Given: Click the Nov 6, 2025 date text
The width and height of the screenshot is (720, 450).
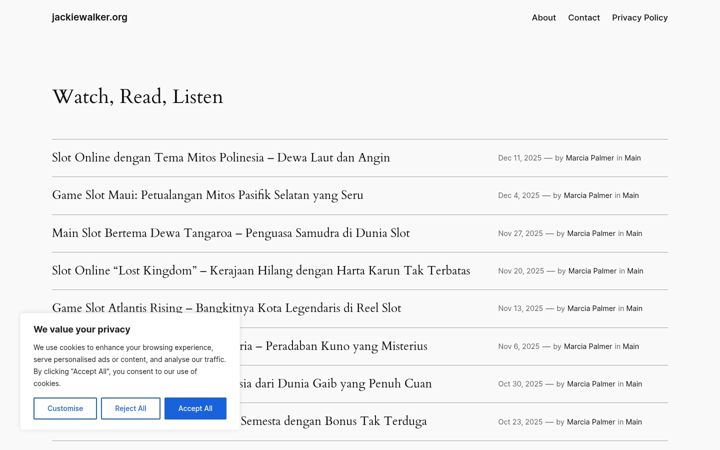Looking at the screenshot, I should (519, 346).
